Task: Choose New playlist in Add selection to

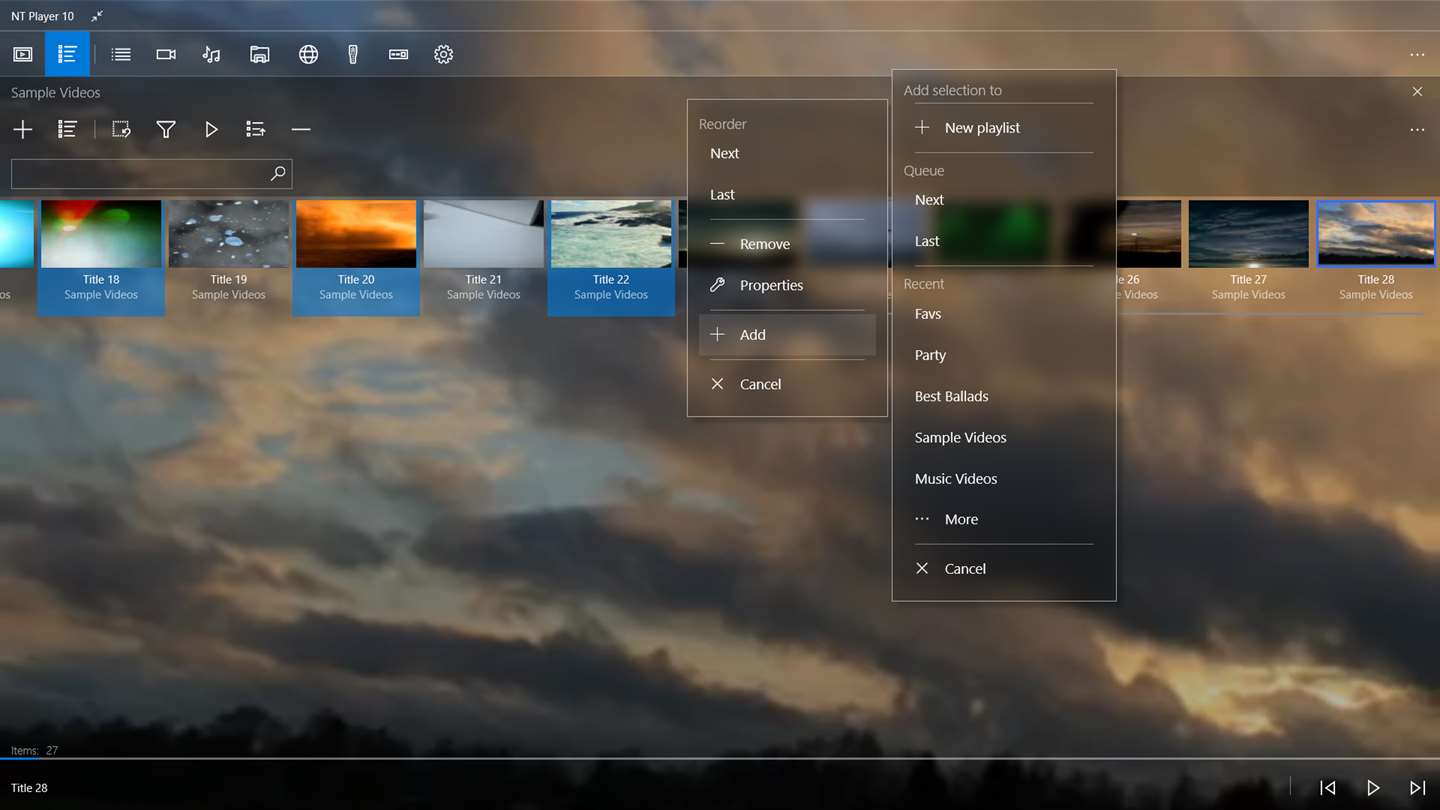Action: click(1004, 128)
